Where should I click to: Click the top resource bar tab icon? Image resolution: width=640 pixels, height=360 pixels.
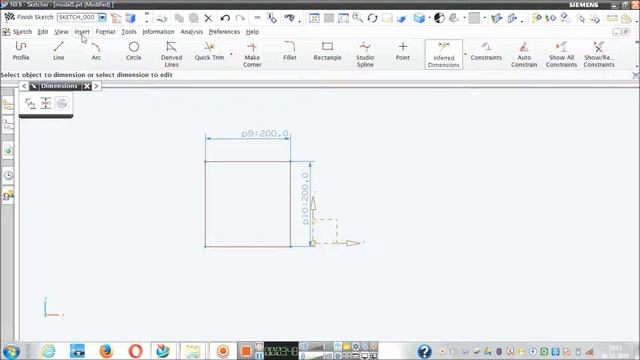click(x=8, y=106)
